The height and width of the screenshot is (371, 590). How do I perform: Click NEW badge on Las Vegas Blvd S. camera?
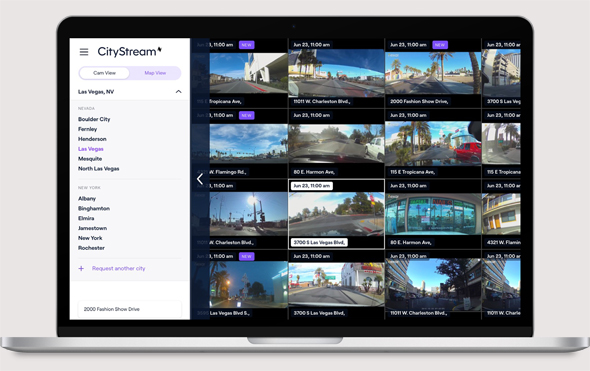[246, 256]
